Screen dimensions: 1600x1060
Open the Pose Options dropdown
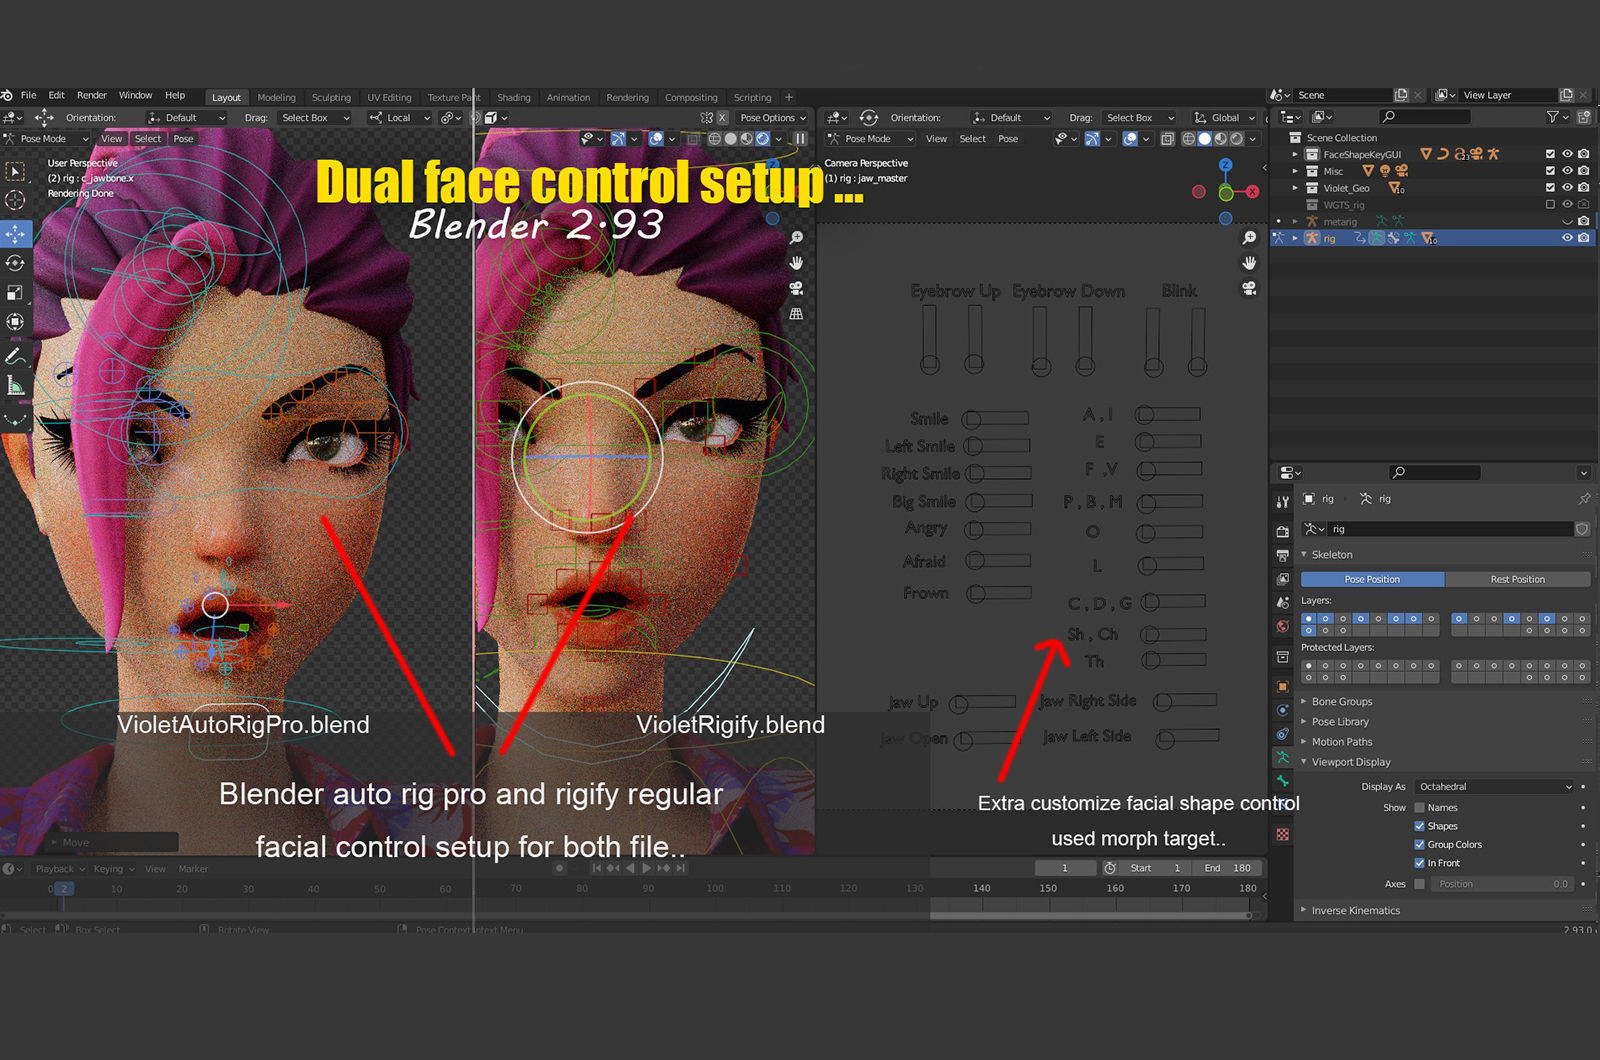click(x=772, y=118)
